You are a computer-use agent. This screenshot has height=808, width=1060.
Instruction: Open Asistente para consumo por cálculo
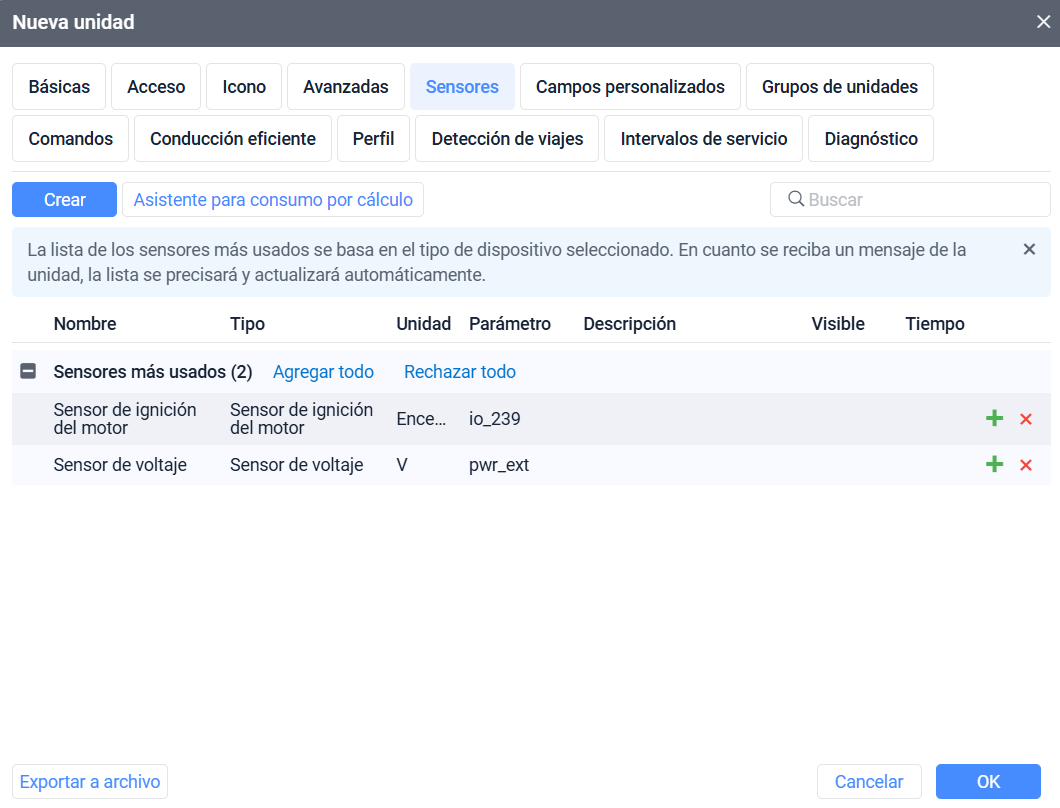272,199
